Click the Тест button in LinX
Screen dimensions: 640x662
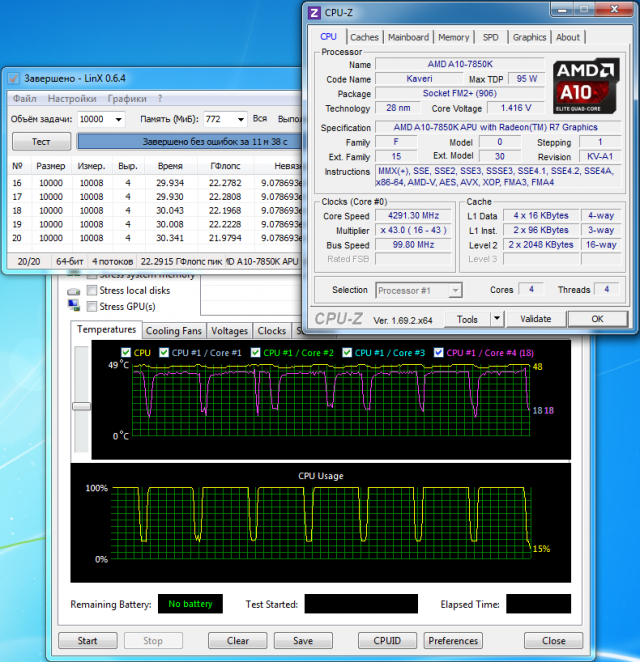(41, 141)
